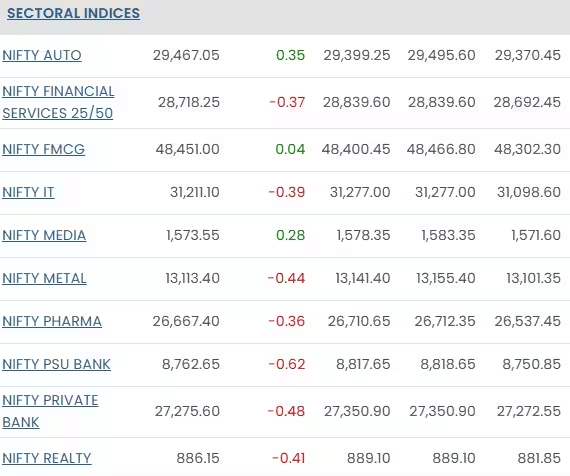Viewport: 570px width, 476px height.
Task: Click NIFTY FMCG value 48,451.00
Action: (x=188, y=149)
